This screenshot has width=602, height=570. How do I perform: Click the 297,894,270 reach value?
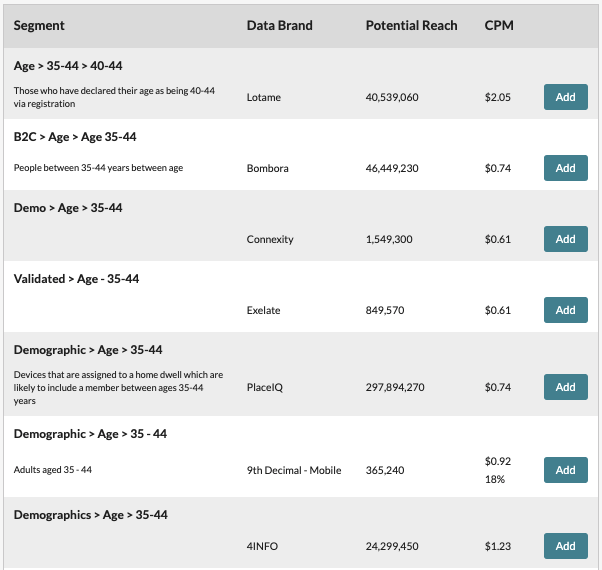tap(395, 387)
